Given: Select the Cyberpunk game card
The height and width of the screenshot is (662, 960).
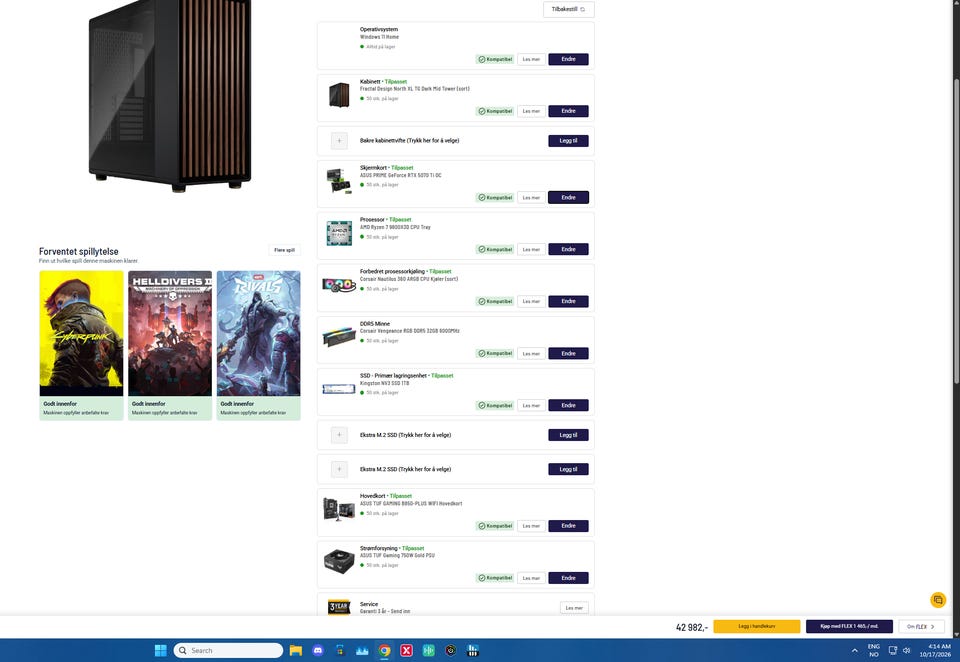Looking at the screenshot, I should (x=81, y=345).
